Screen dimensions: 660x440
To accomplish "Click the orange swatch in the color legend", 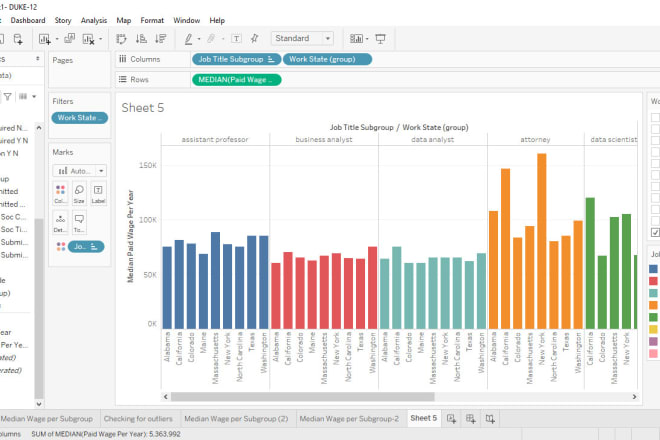I will click(x=653, y=305).
